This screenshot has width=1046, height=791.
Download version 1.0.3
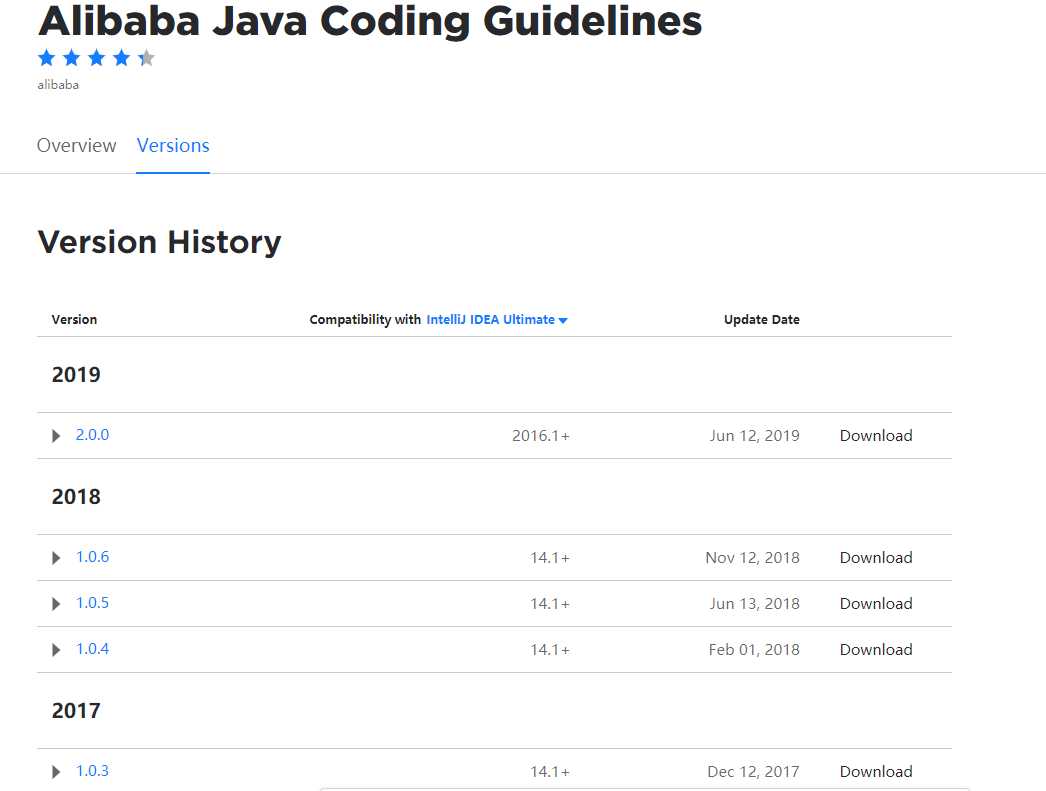(x=876, y=772)
